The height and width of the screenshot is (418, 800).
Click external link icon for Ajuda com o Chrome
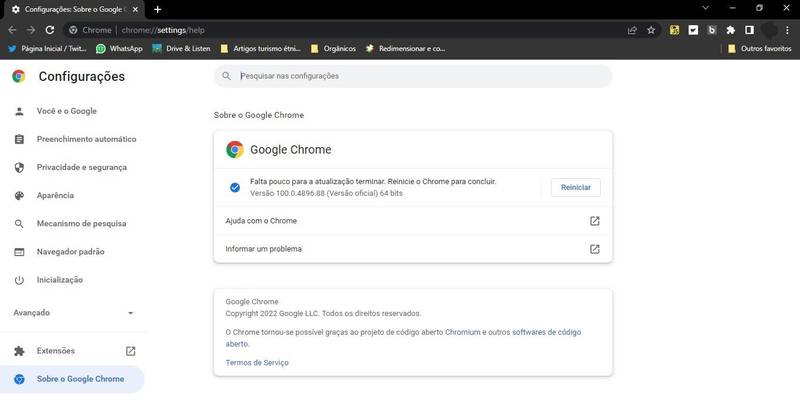point(594,220)
